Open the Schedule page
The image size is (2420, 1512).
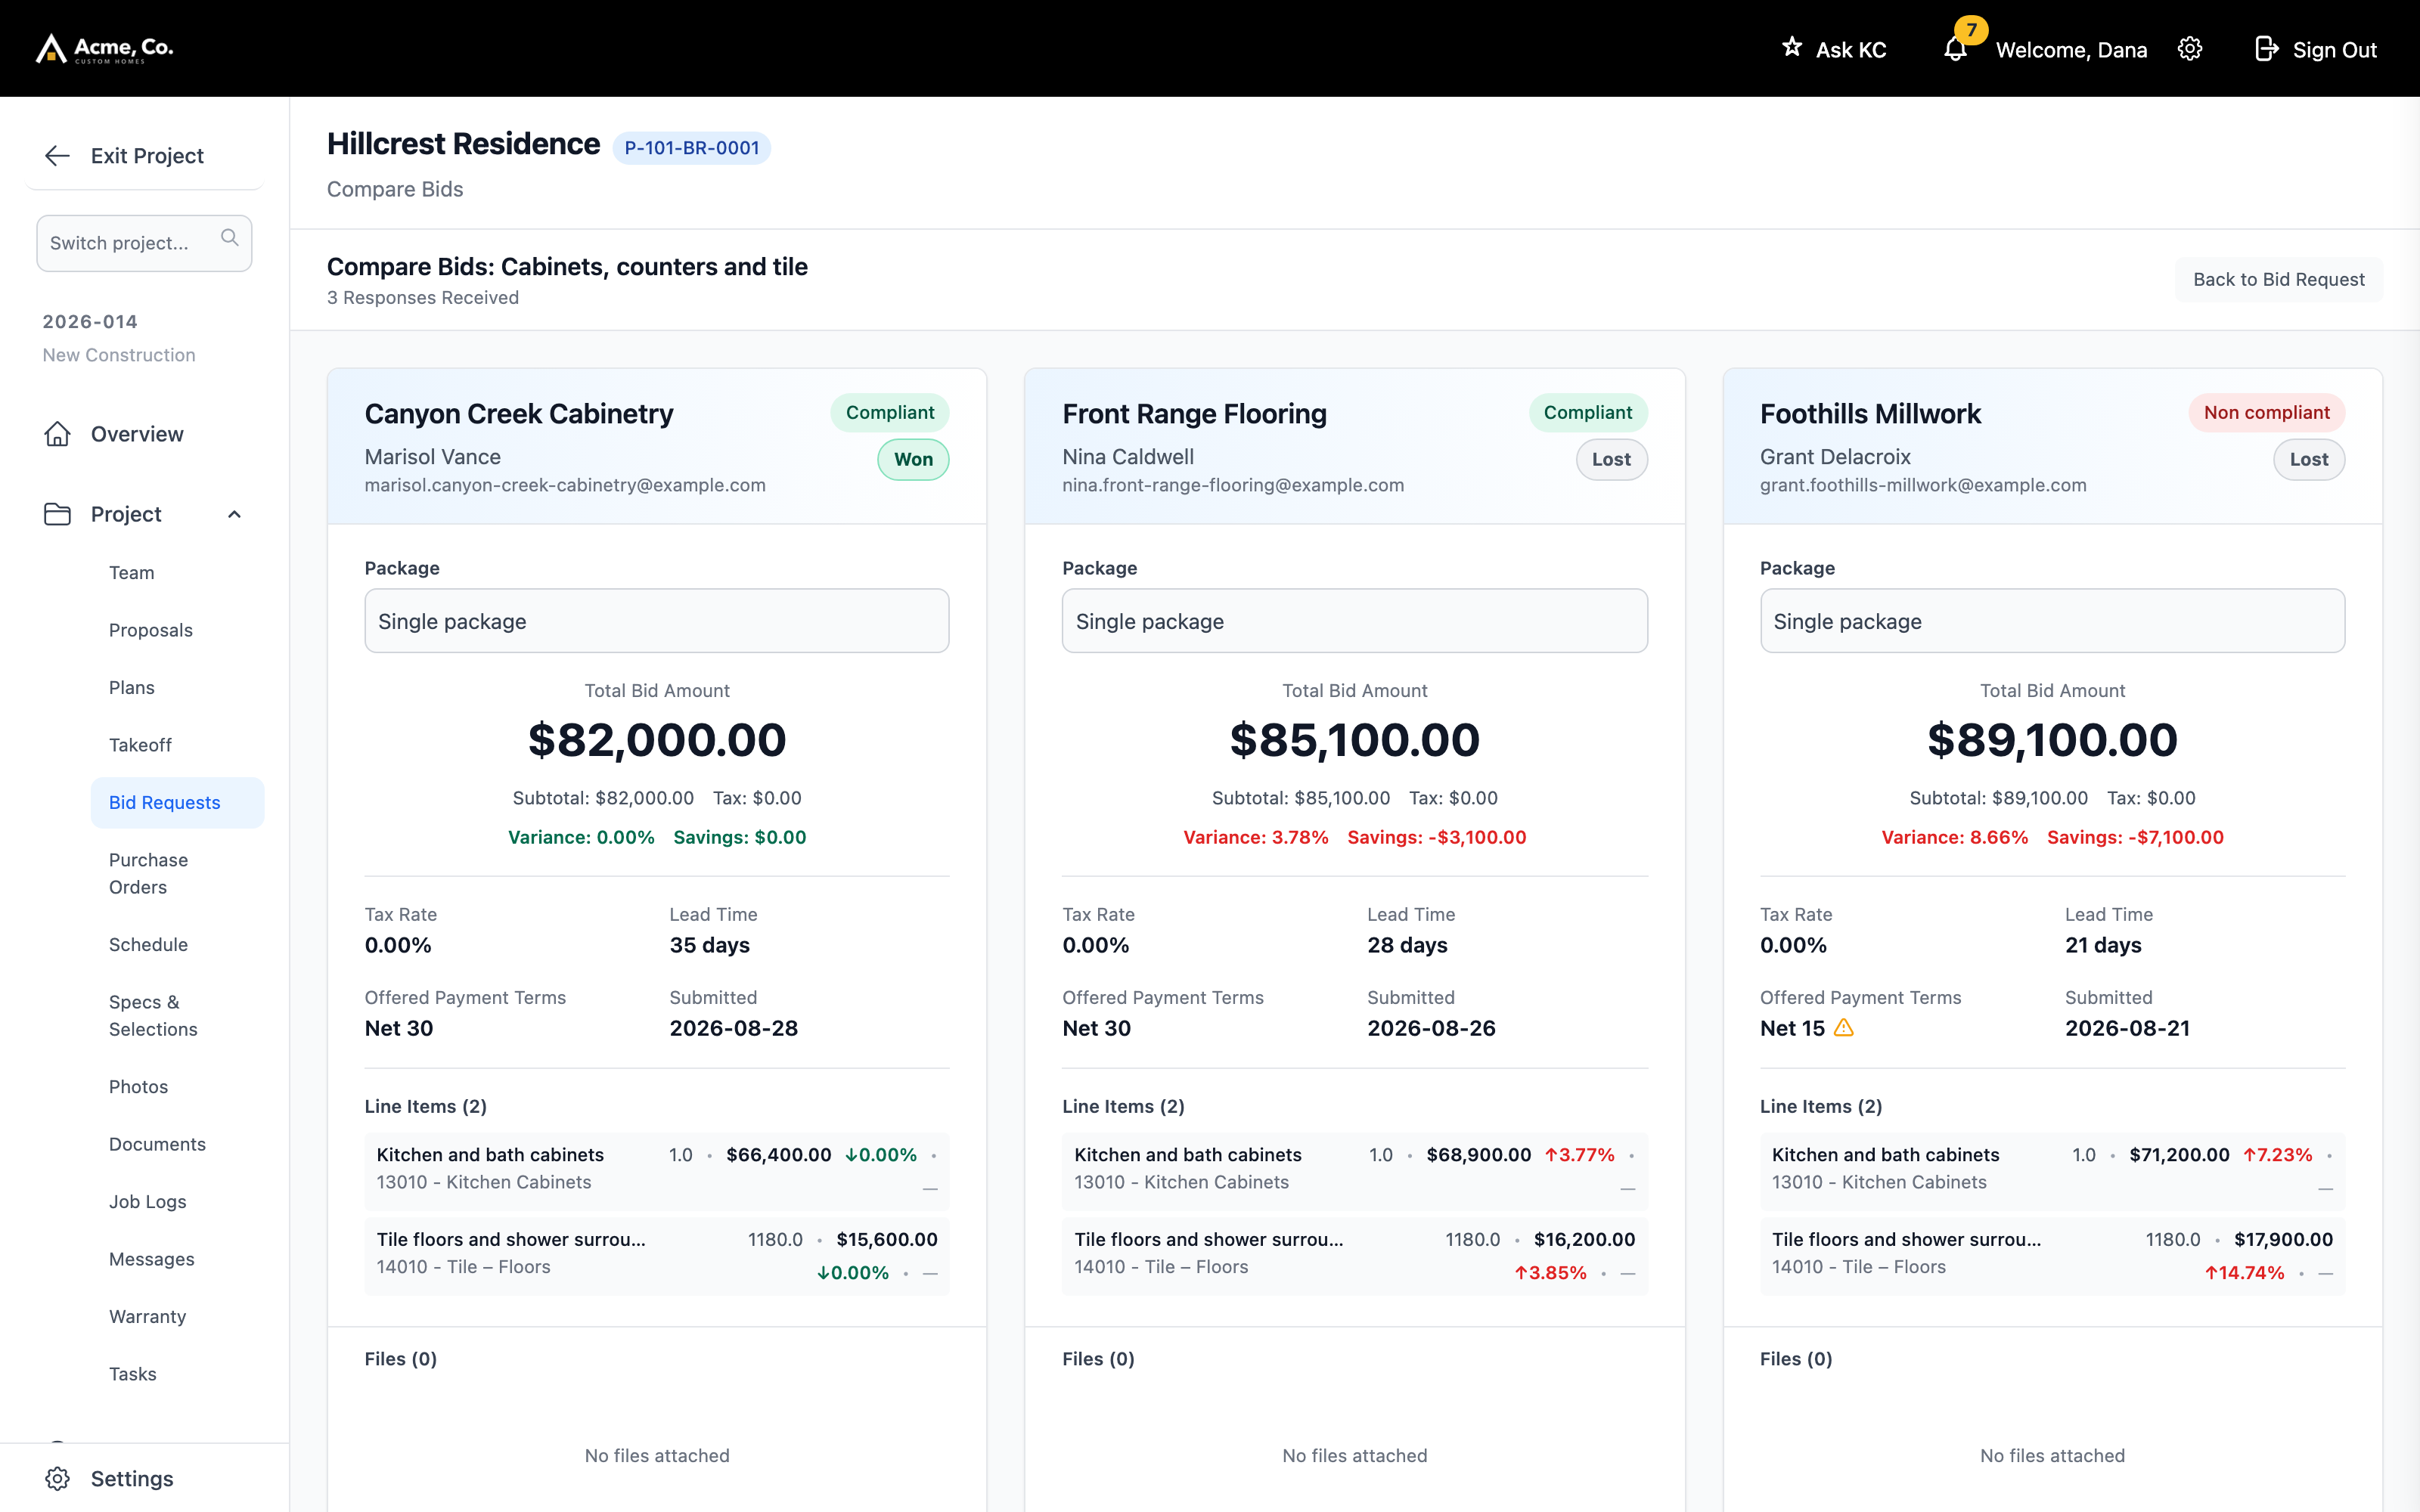[148, 945]
